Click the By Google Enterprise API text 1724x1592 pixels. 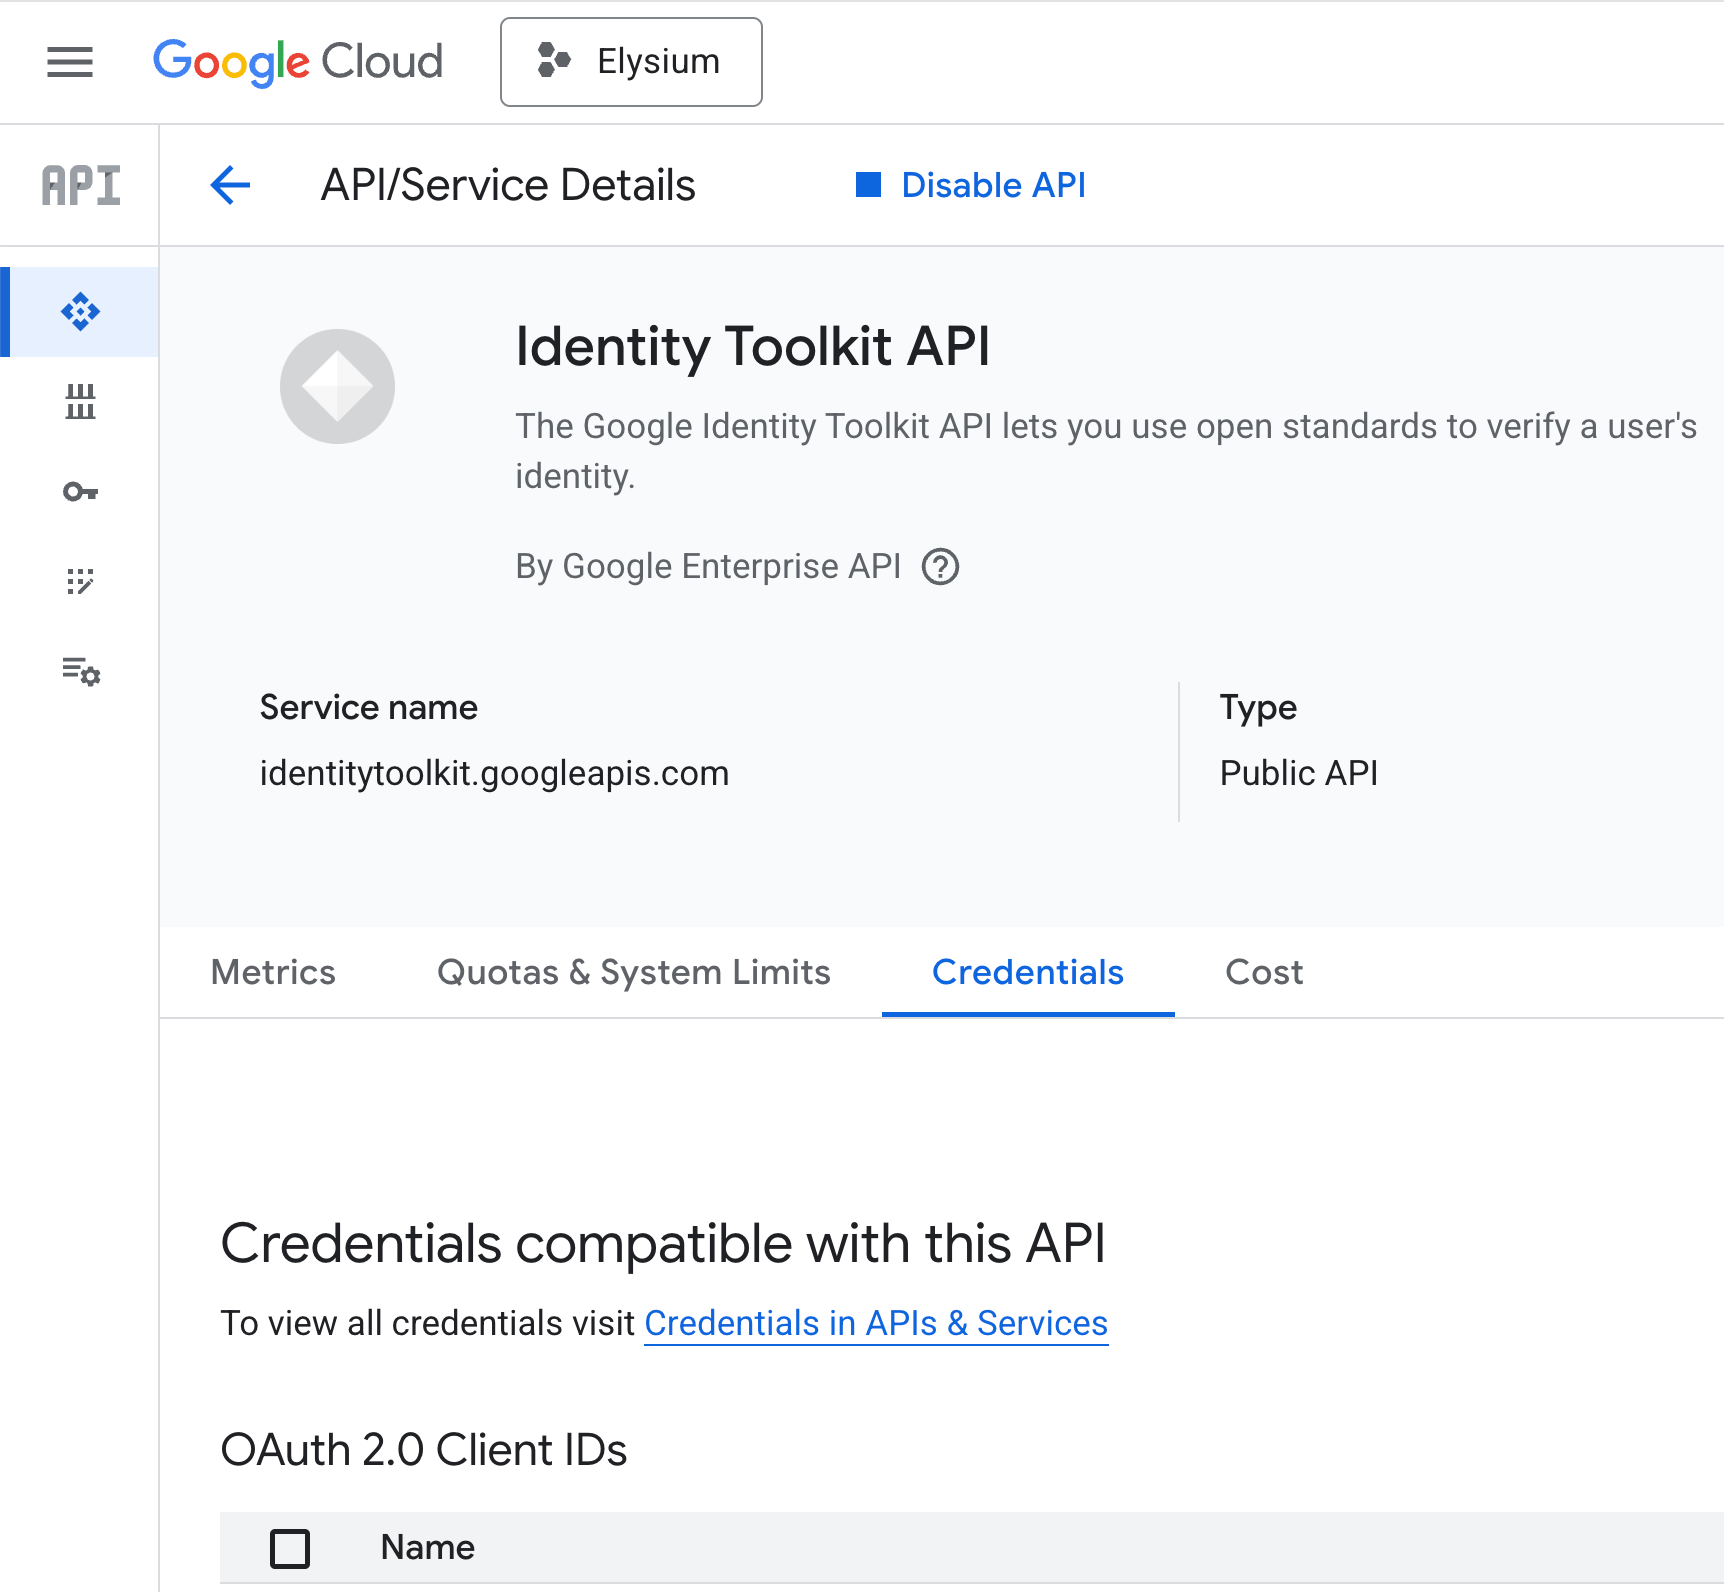click(x=708, y=567)
